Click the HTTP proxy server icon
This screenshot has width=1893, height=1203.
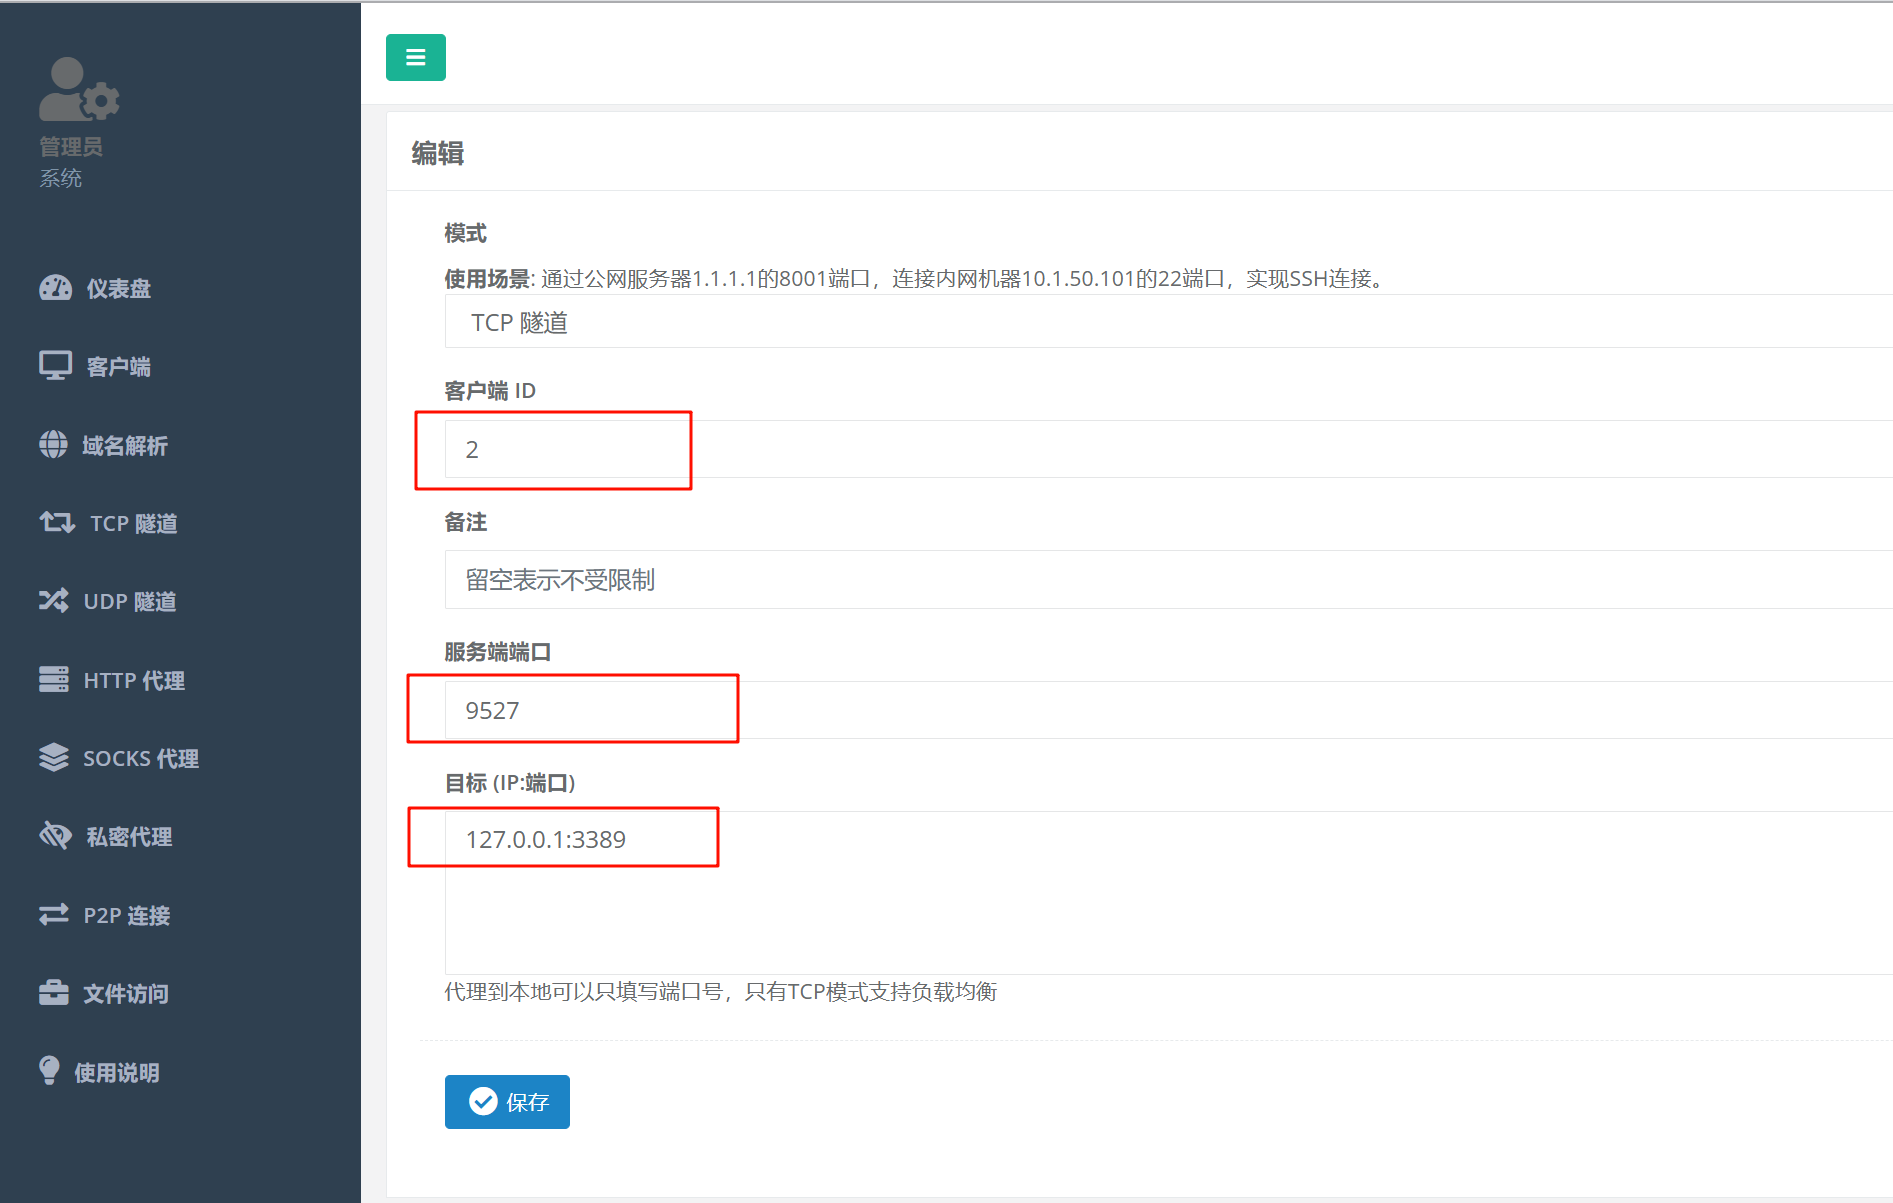pos(54,680)
